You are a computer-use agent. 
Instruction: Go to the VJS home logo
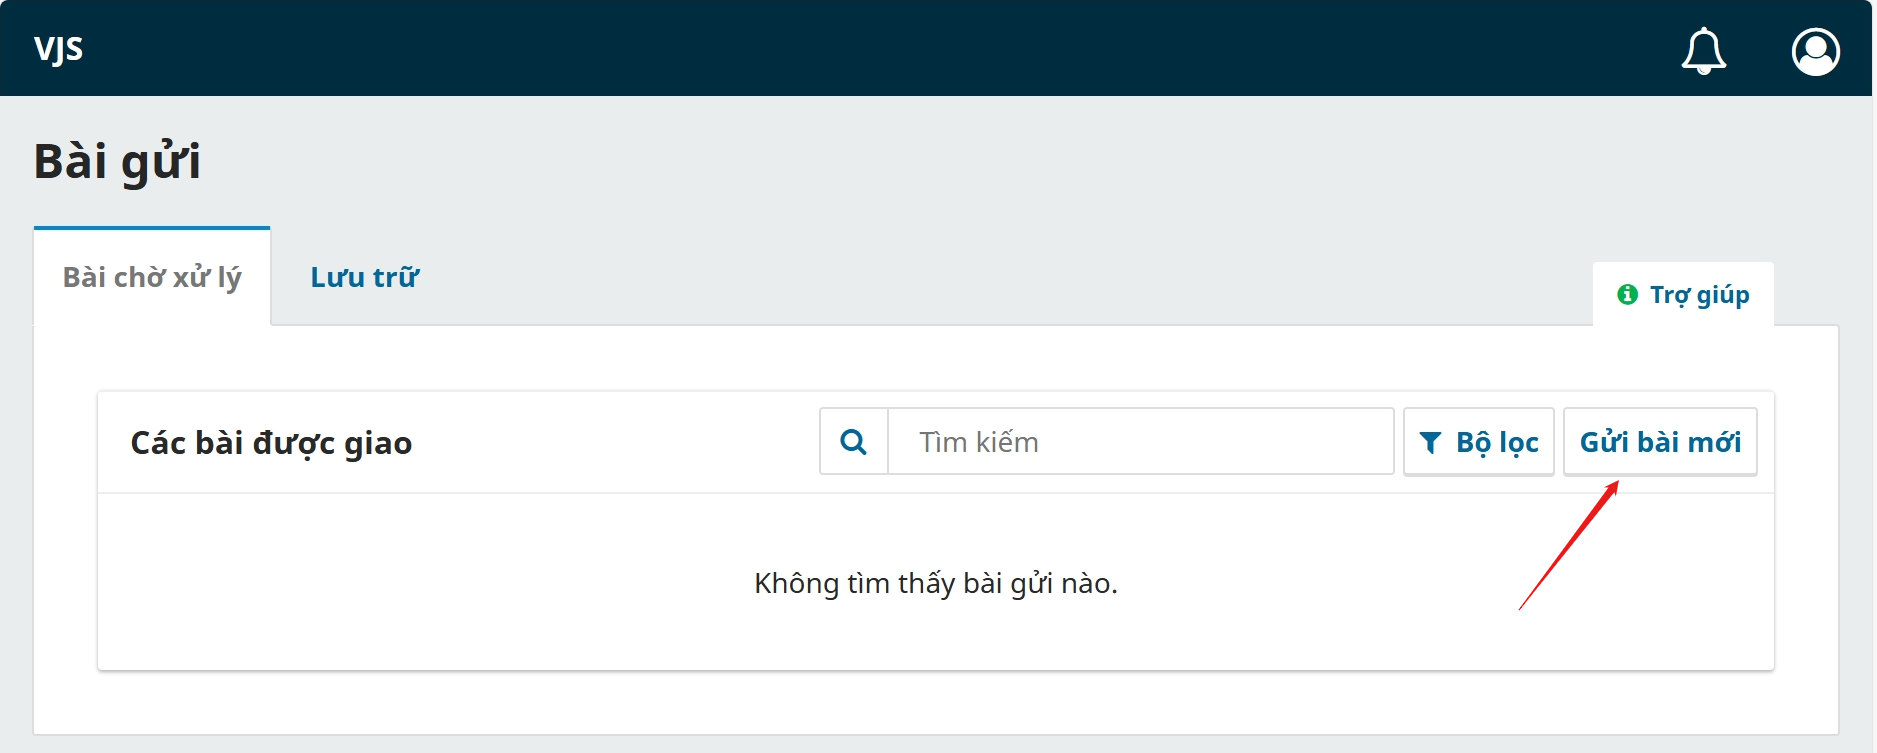tap(58, 48)
